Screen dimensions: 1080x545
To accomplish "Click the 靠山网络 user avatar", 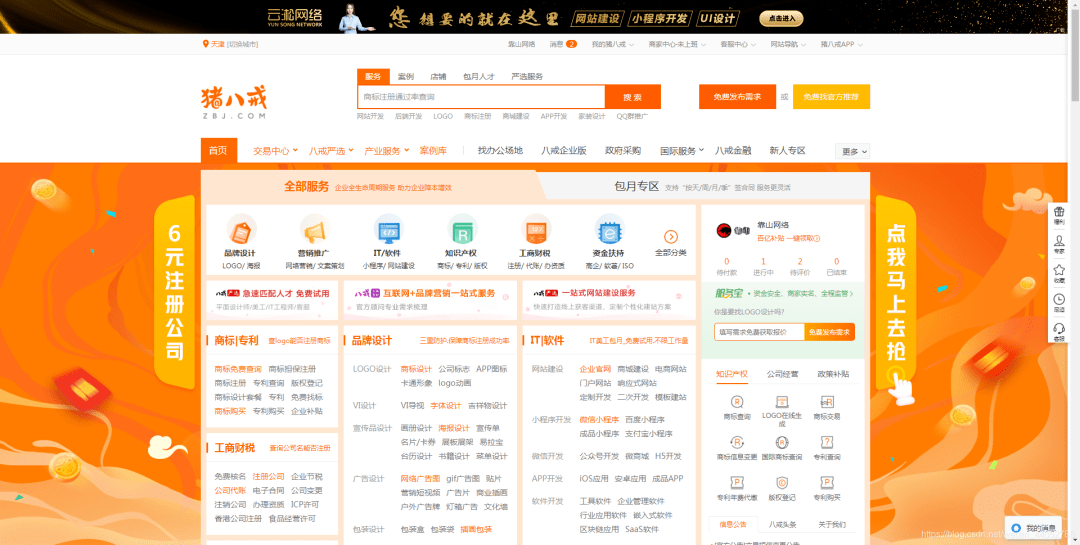I will click(x=723, y=230).
